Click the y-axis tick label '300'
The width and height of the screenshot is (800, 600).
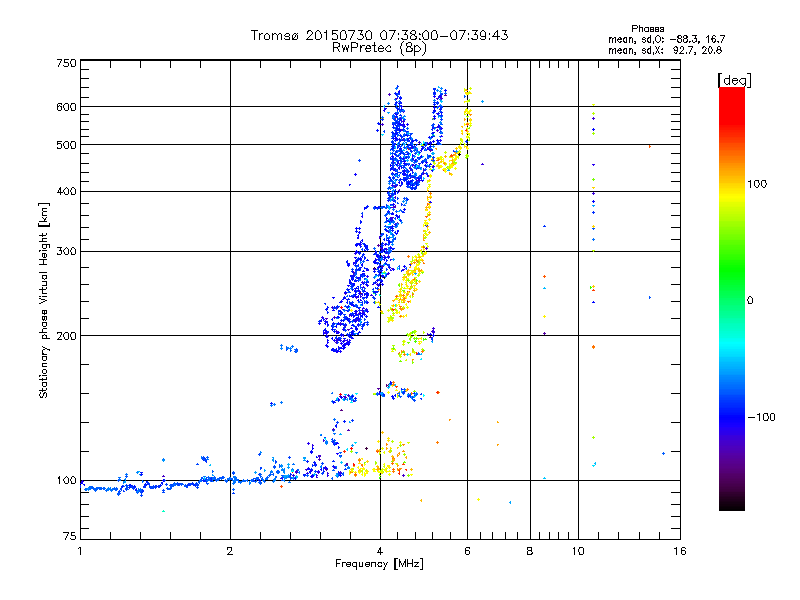tap(66, 252)
